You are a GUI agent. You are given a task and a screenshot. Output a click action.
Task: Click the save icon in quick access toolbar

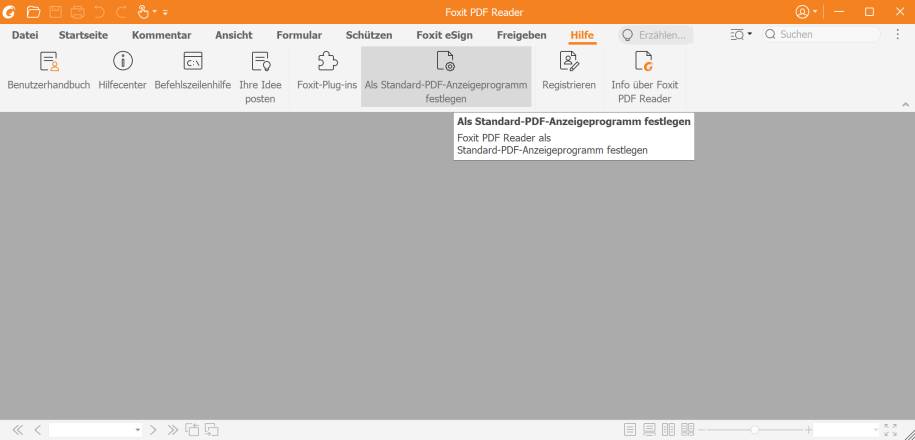click(55, 12)
